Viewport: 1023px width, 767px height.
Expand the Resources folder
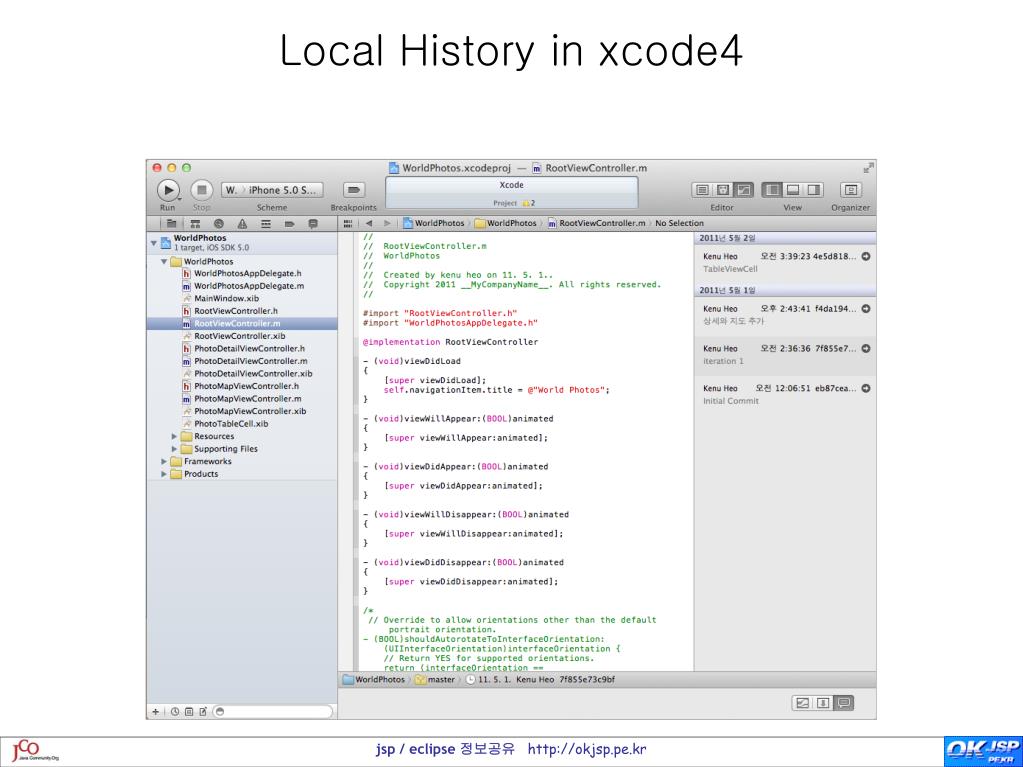click(174, 436)
